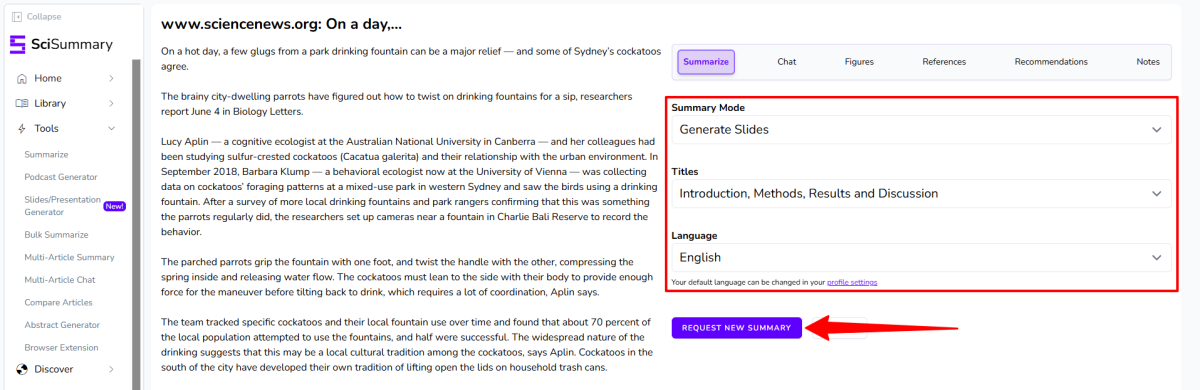Open the profile settings link
The height and width of the screenshot is (390, 1200).
[852, 282]
